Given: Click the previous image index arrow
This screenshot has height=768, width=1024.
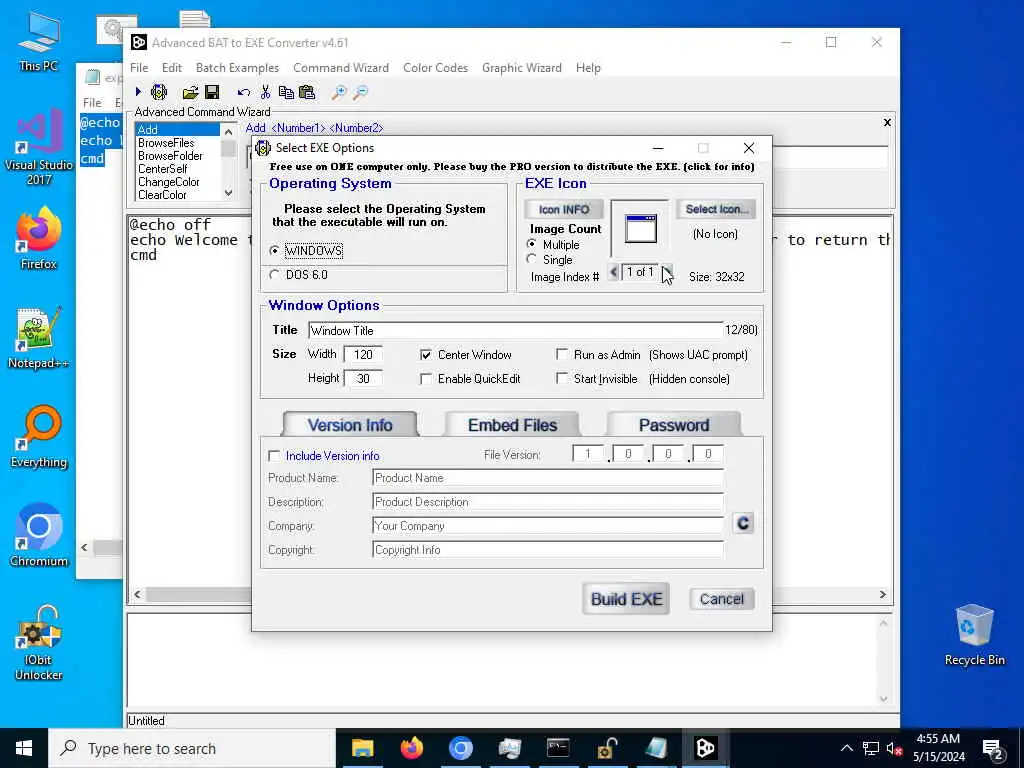Looking at the screenshot, I should pyautogui.click(x=613, y=272).
